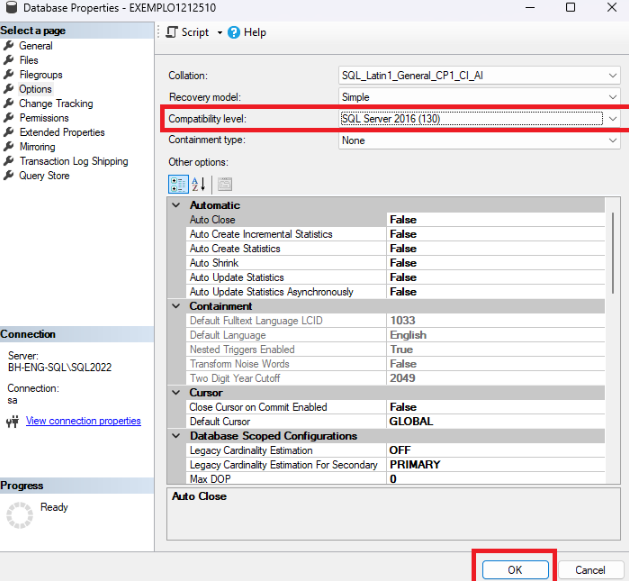Open the Permissions page
629x581 pixels.
(44, 118)
